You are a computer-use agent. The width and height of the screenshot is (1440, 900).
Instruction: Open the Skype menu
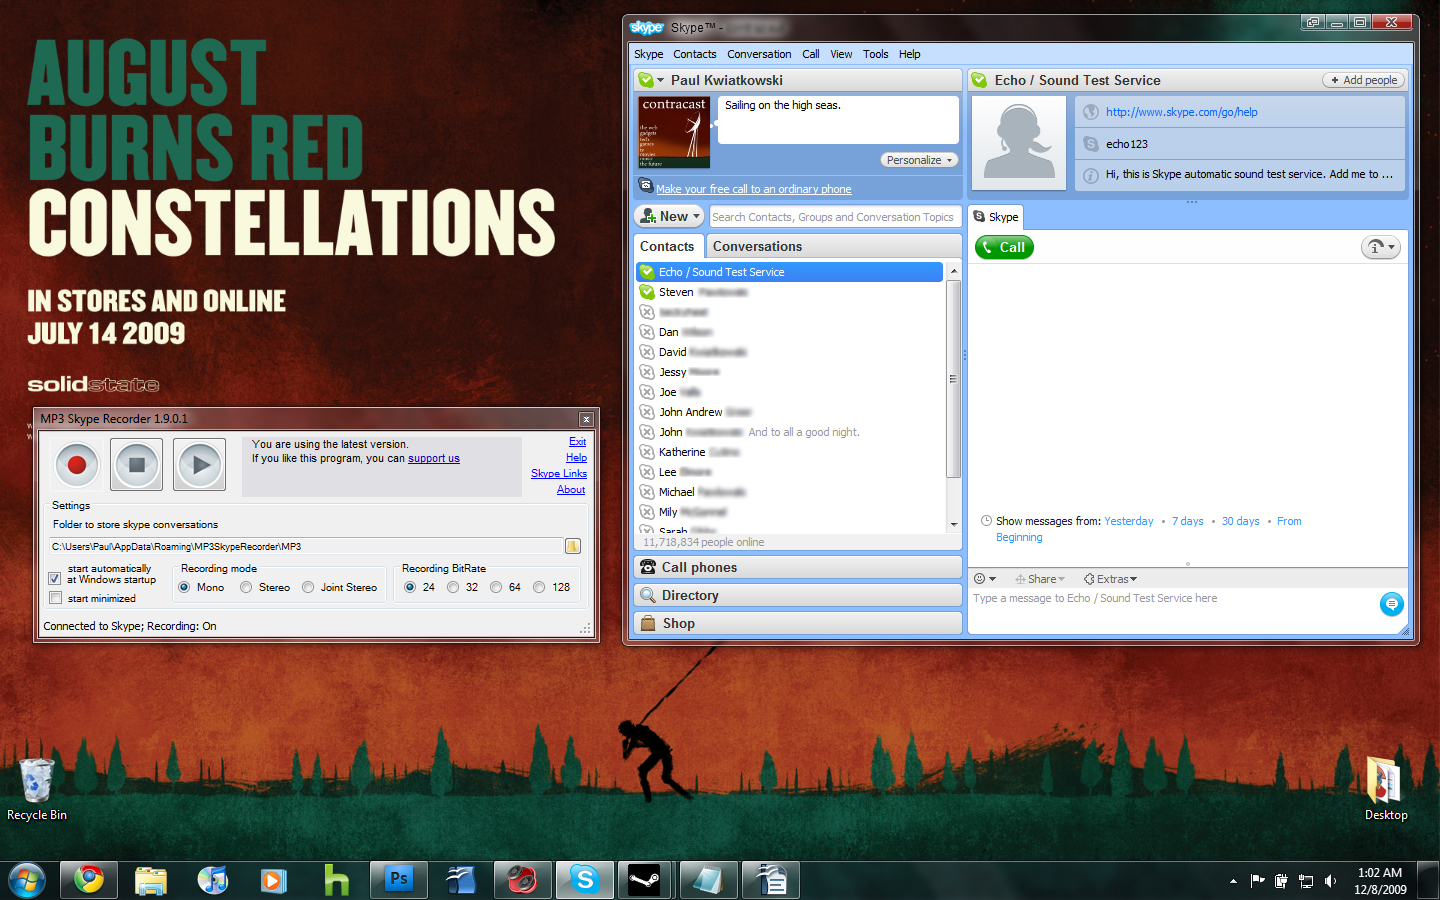click(648, 54)
